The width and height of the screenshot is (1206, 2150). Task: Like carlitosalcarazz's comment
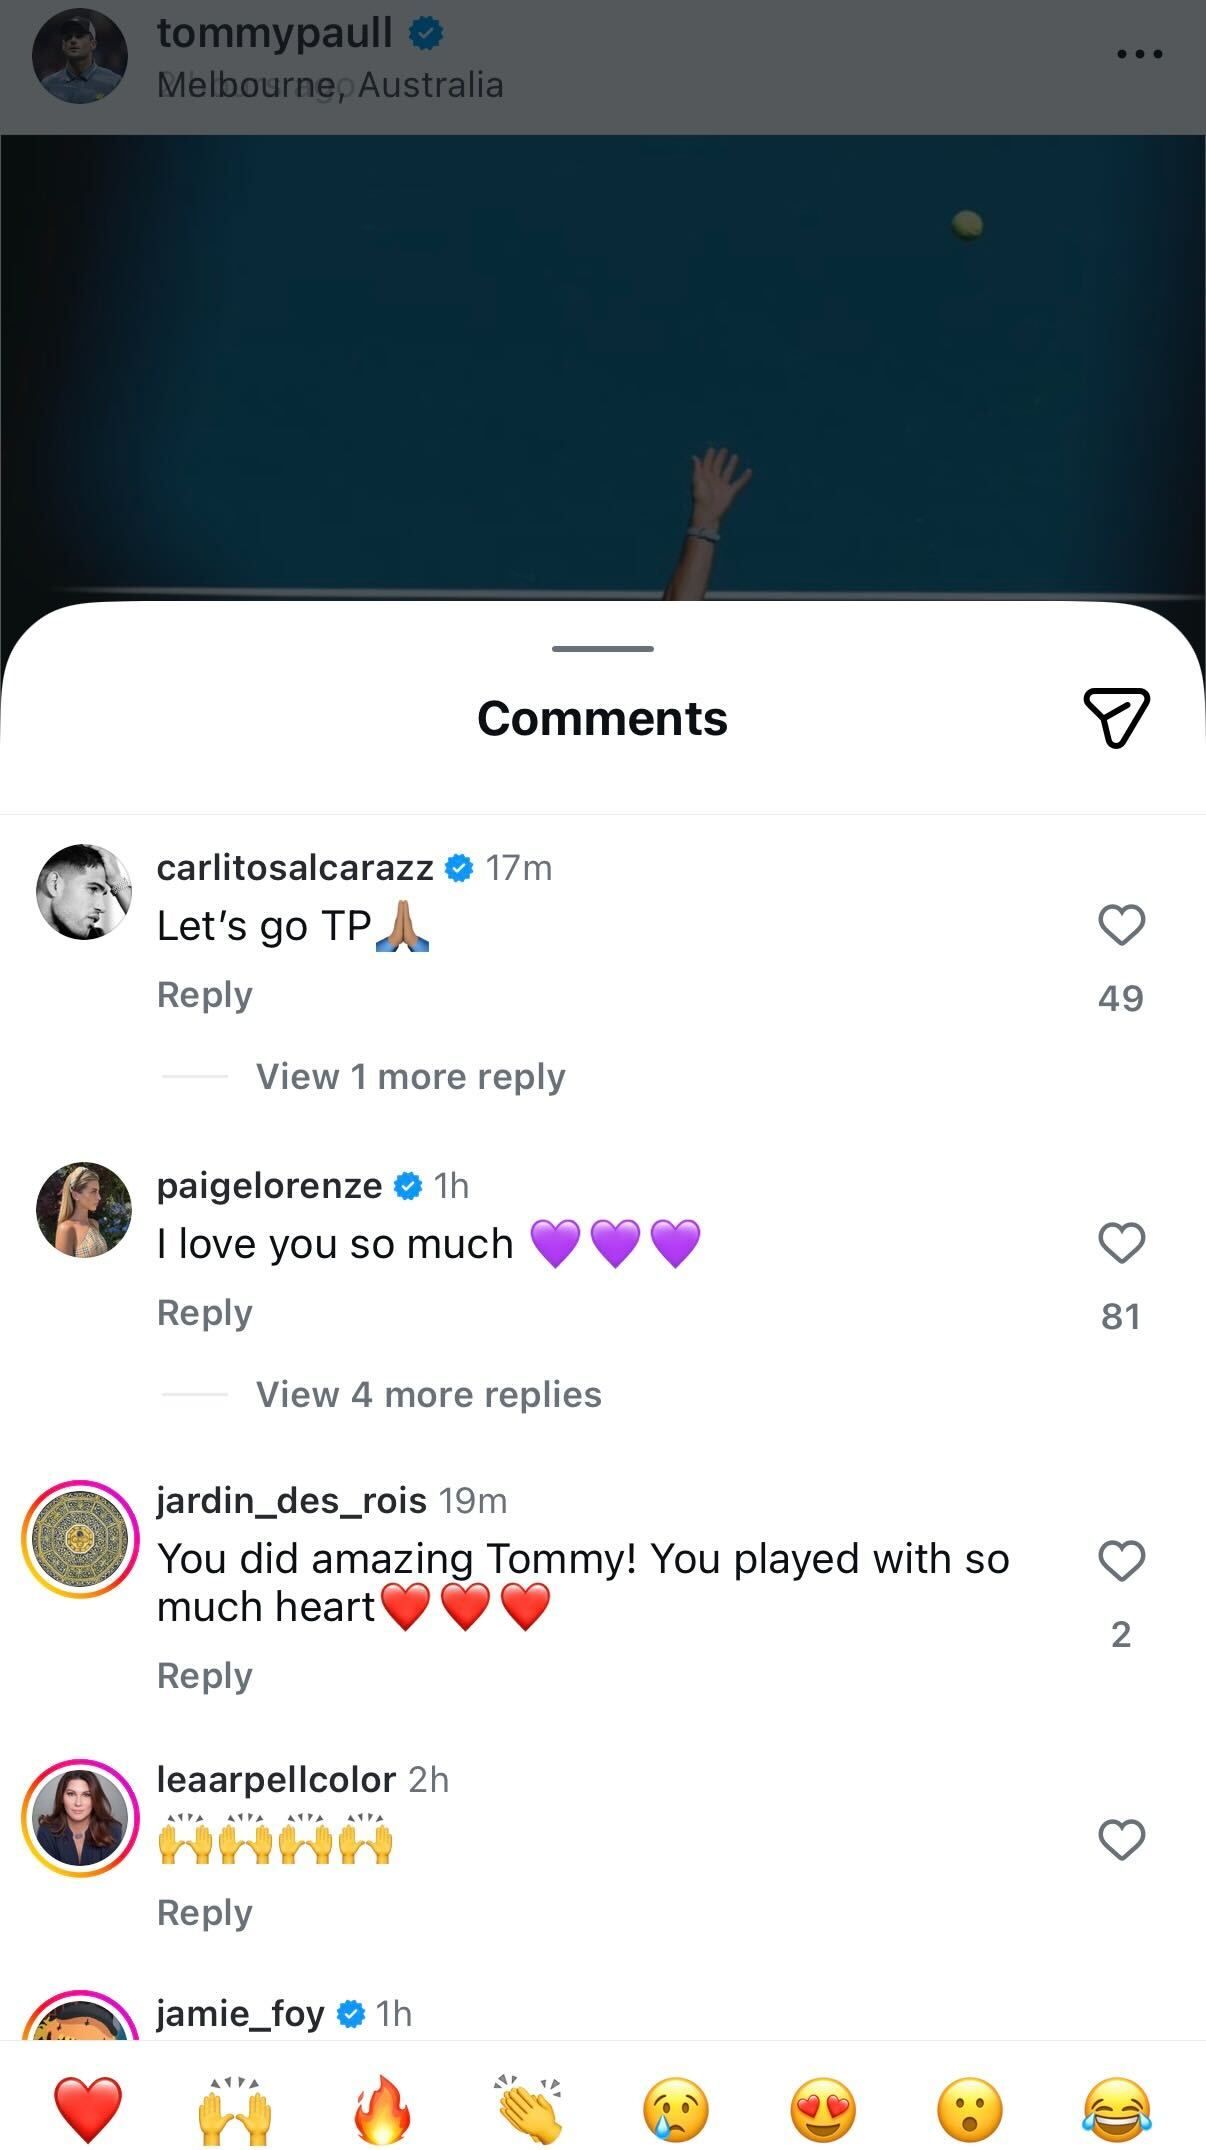pyautogui.click(x=1121, y=925)
